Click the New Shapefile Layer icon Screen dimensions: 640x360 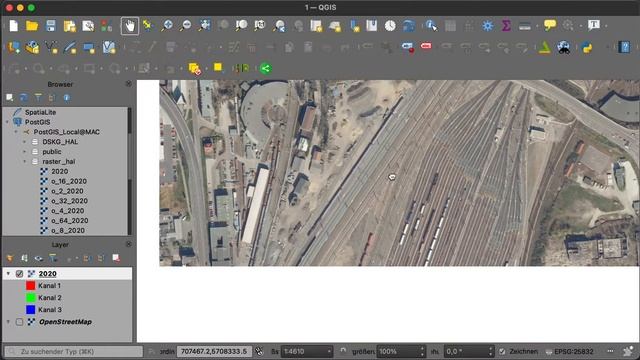pyautogui.click(x=51, y=47)
